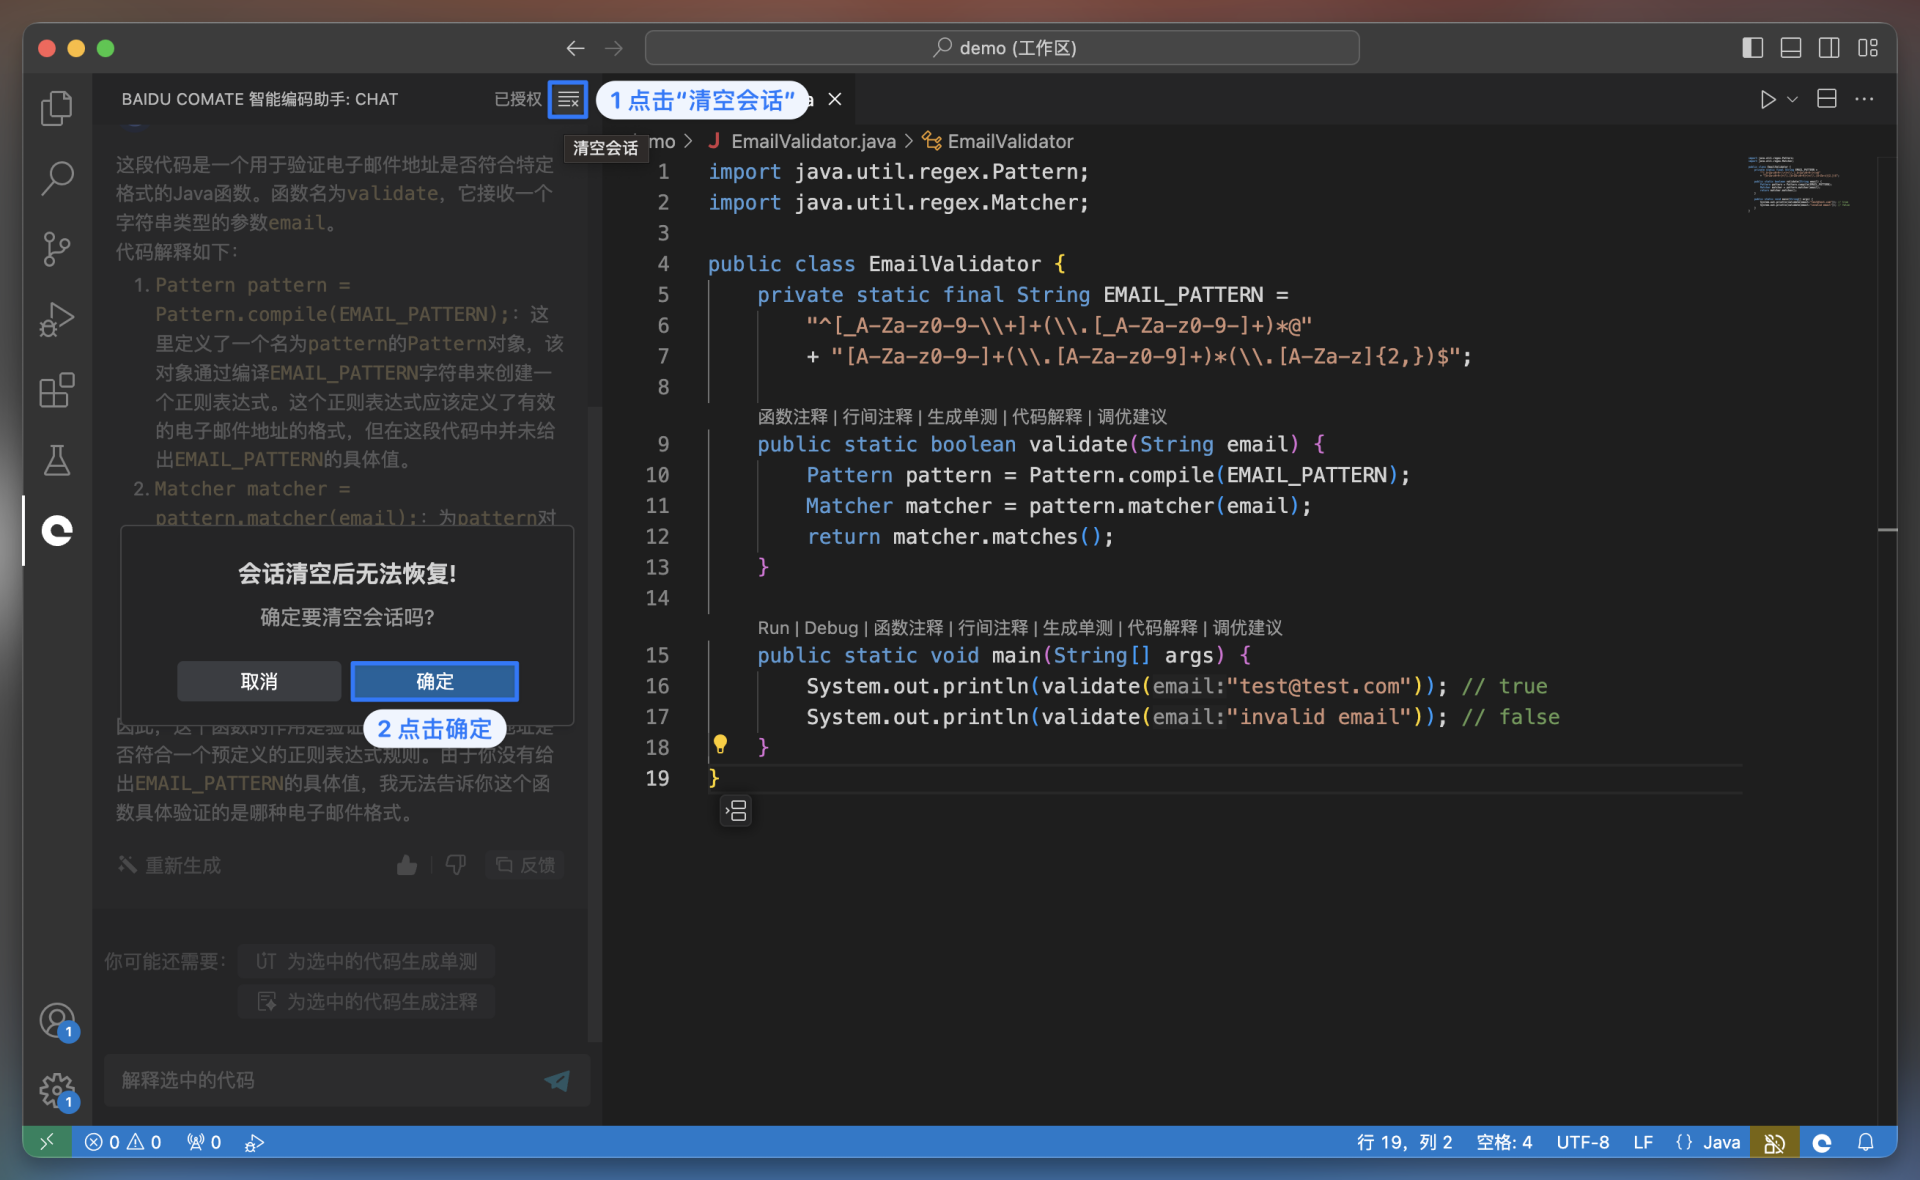The image size is (1920, 1180).
Task: Open the Testing flask view
Action: (x=57, y=460)
